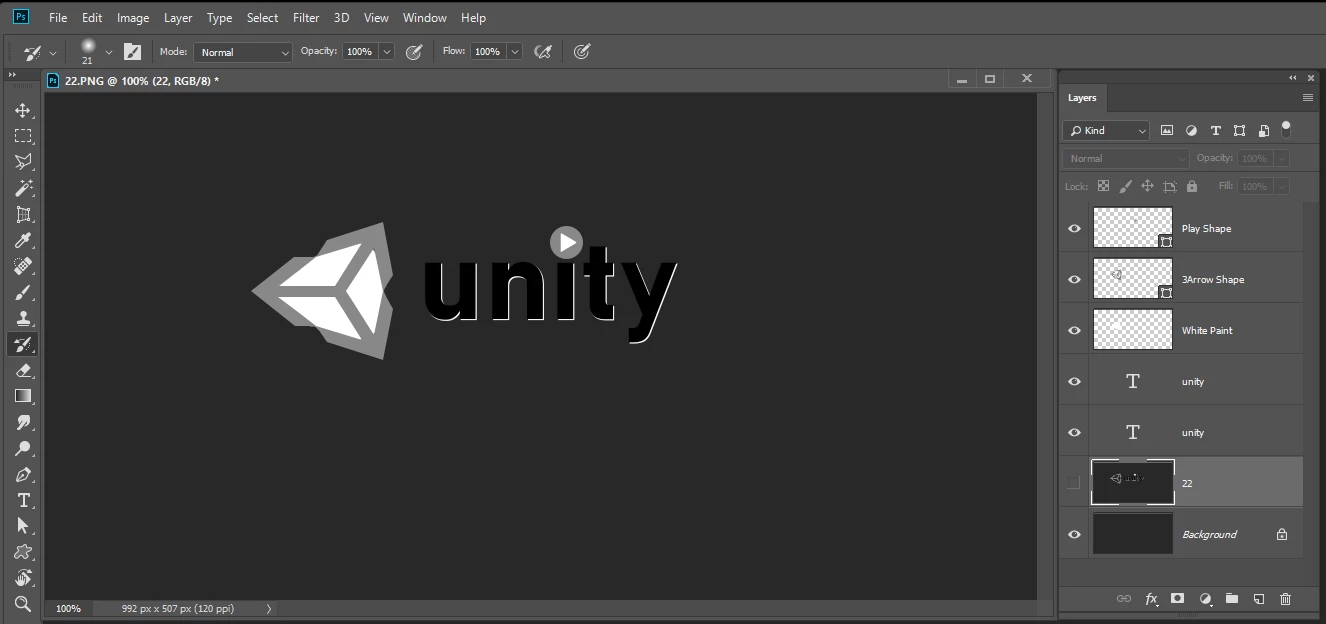Select the Crop tool
1326x624 pixels.
click(x=23, y=214)
